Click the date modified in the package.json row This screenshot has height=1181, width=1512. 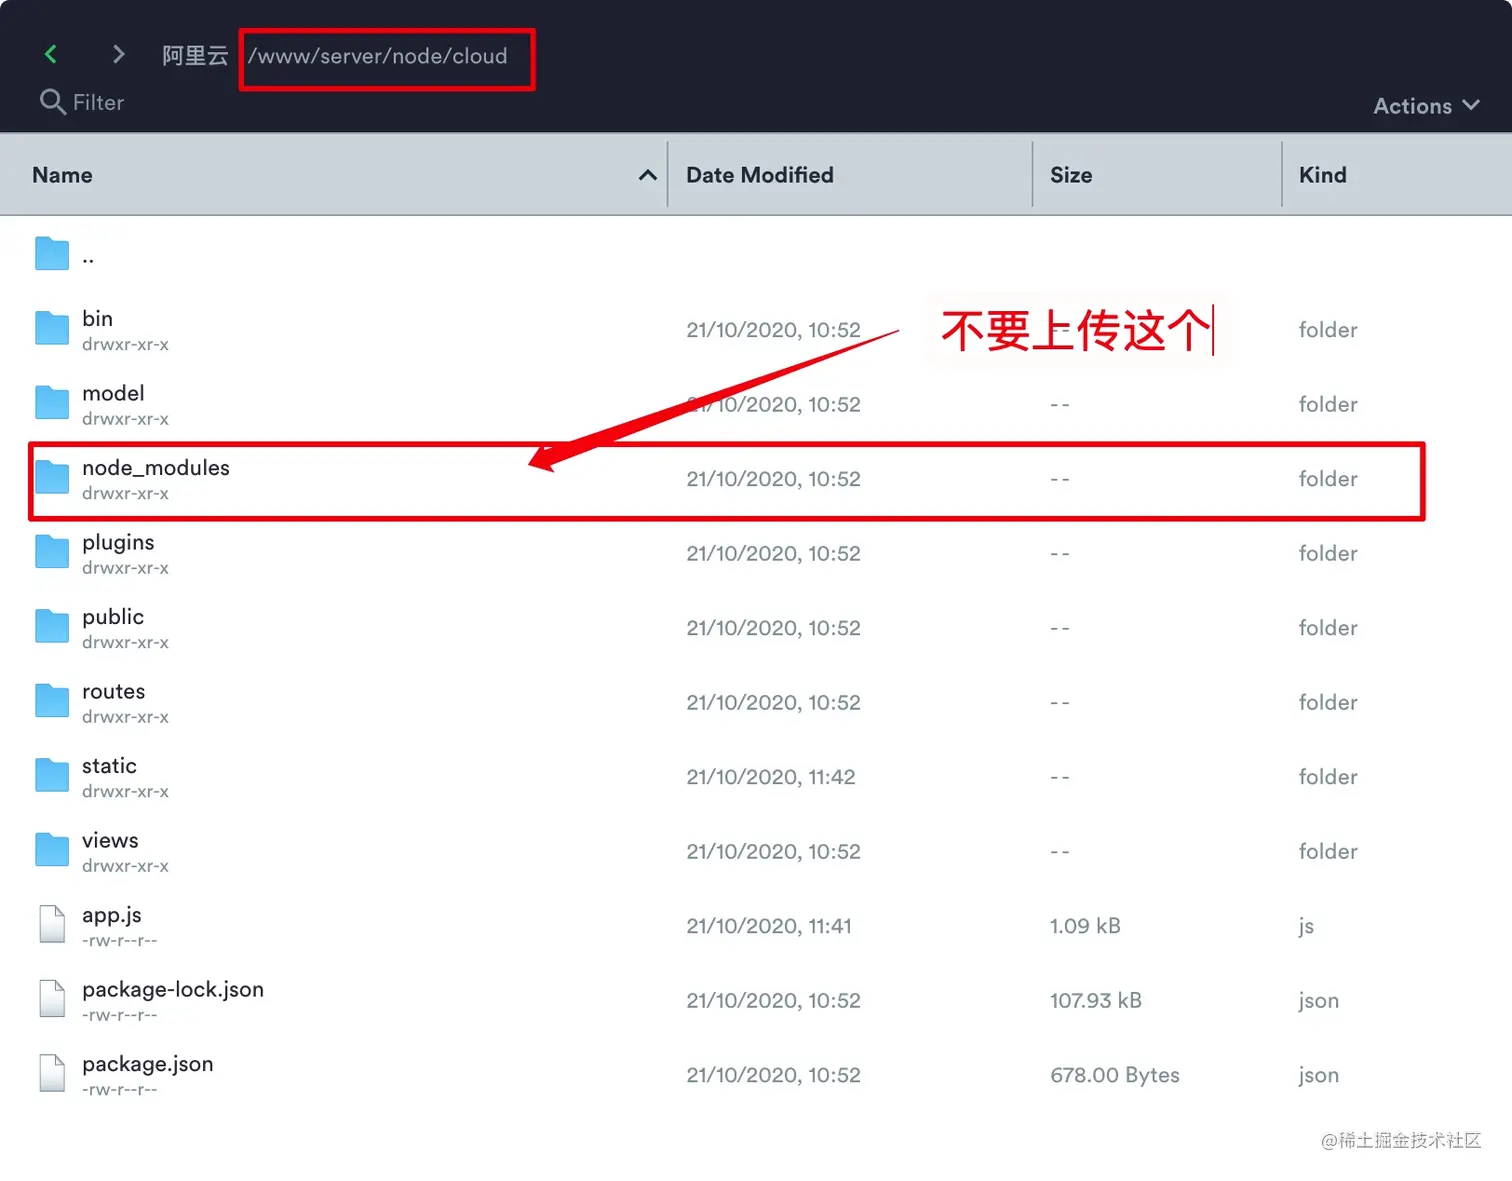(x=773, y=1075)
